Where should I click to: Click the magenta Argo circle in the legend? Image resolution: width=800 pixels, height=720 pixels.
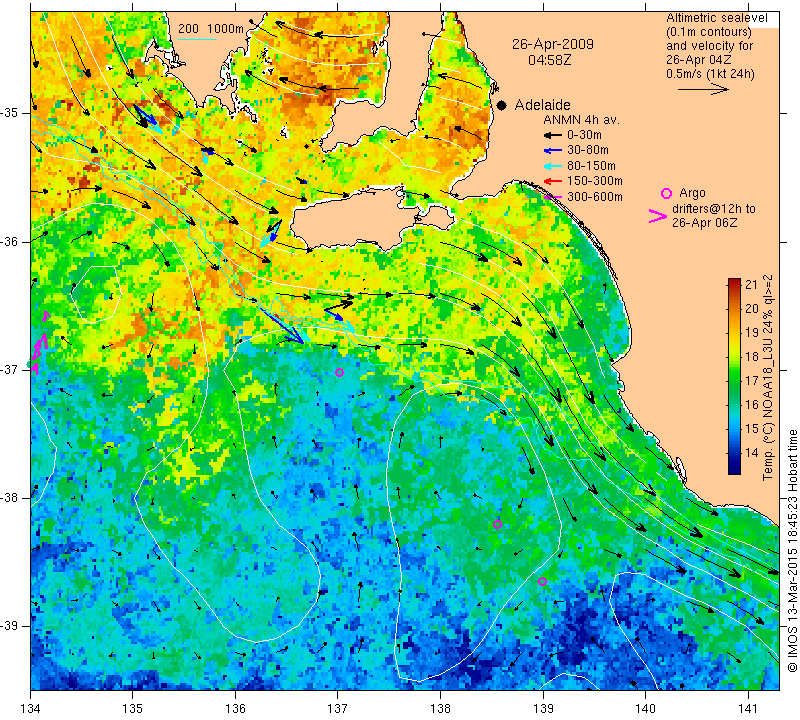coord(666,193)
